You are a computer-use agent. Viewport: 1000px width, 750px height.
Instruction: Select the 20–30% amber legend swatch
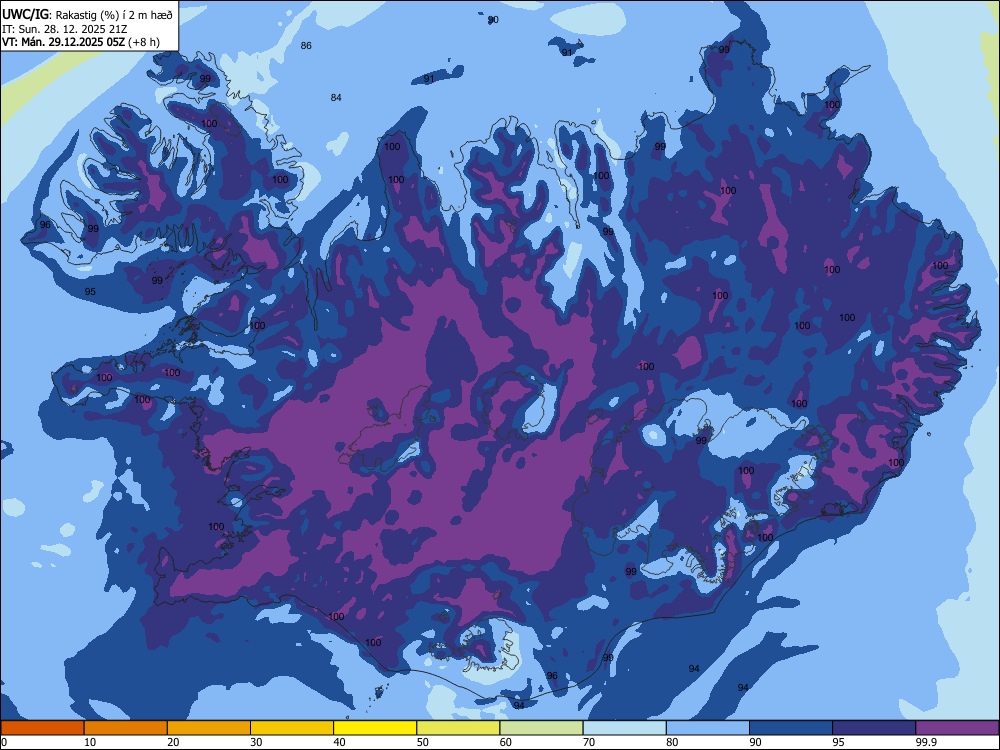click(209, 728)
